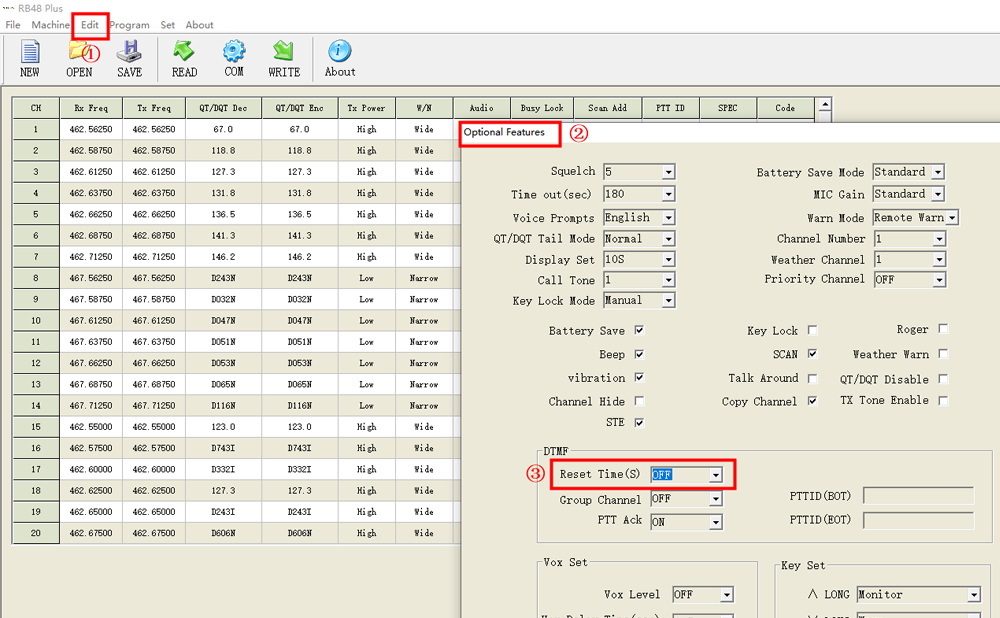Image resolution: width=1000 pixels, height=618 pixels.
Task: Toggle the Weather Warn checkbox
Action: (x=943, y=354)
